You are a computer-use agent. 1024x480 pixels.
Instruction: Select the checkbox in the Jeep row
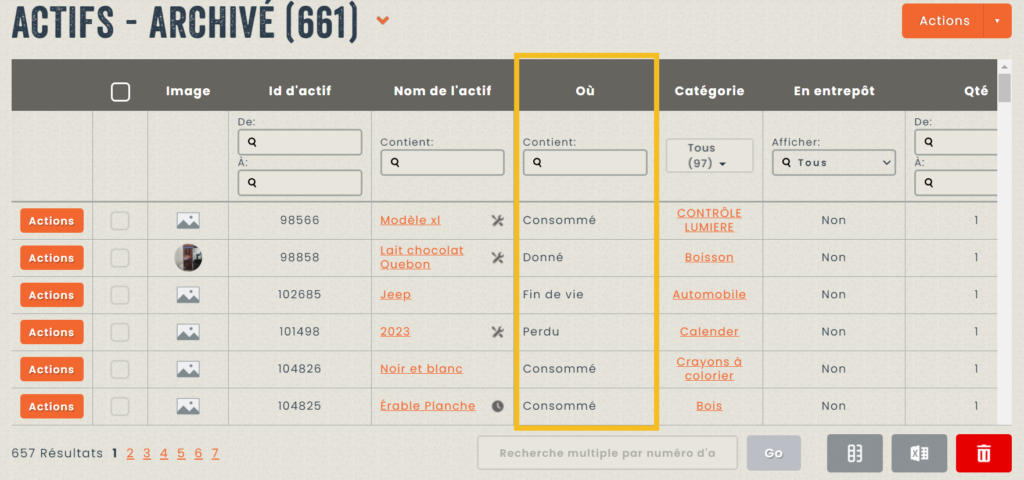click(120, 295)
